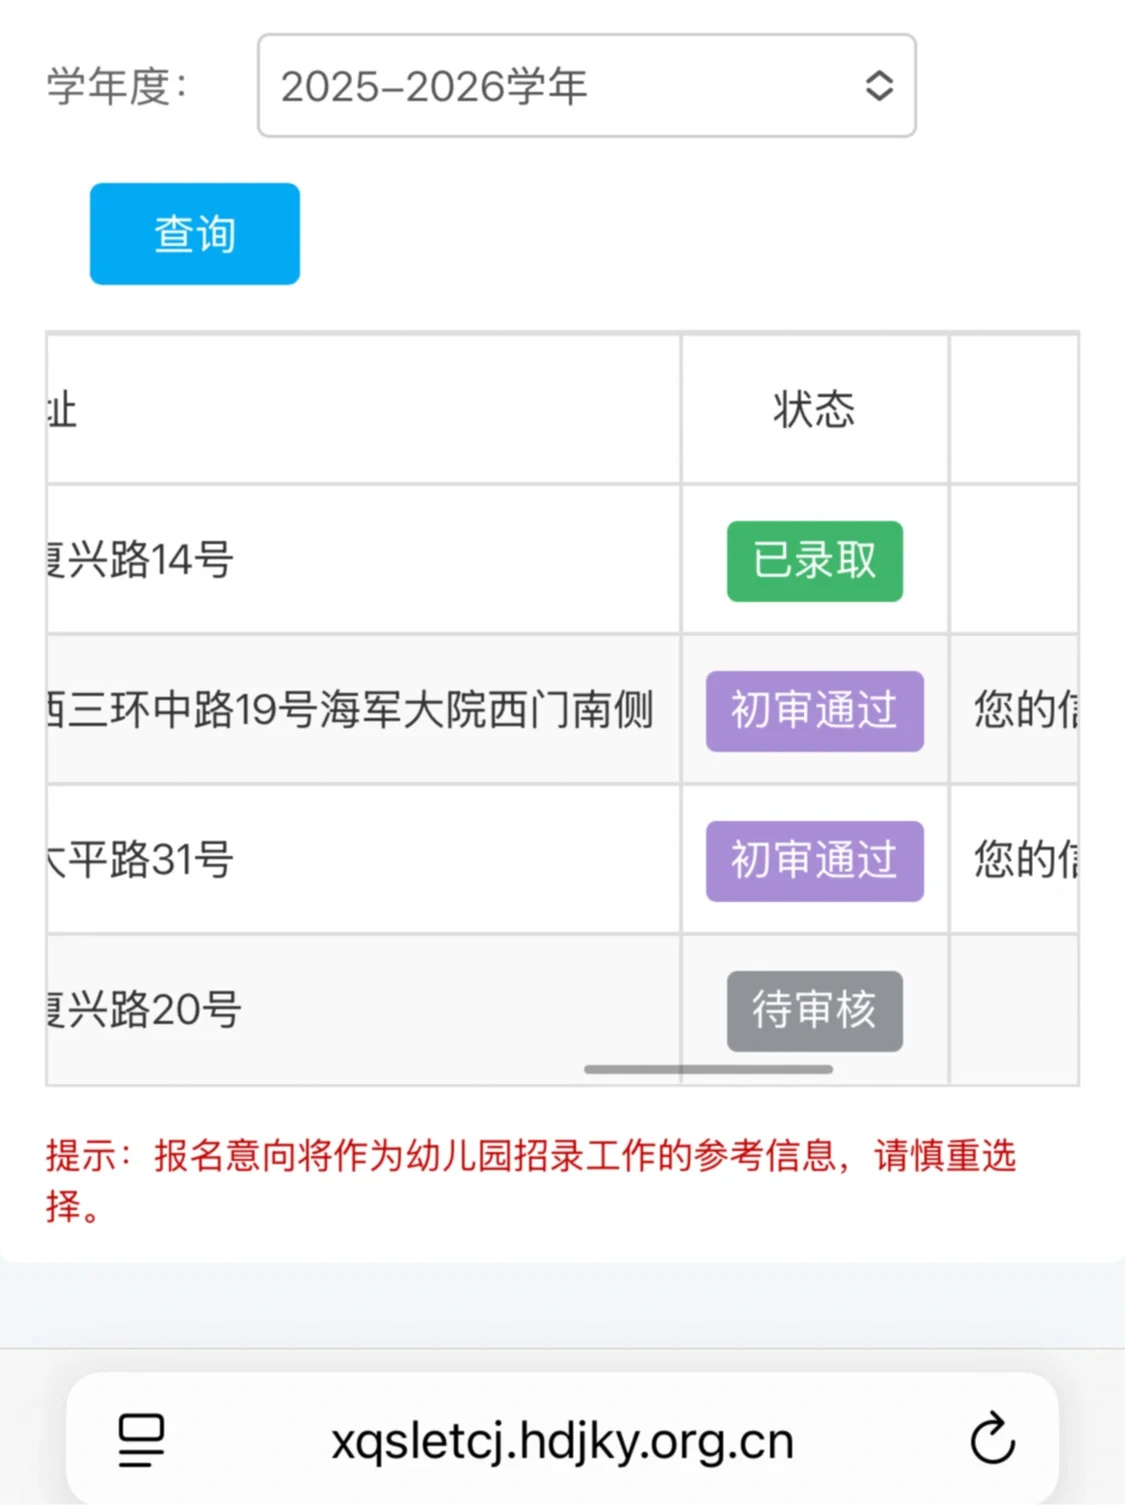
Task: Click the red 提示 notice text
Action: point(531,1181)
